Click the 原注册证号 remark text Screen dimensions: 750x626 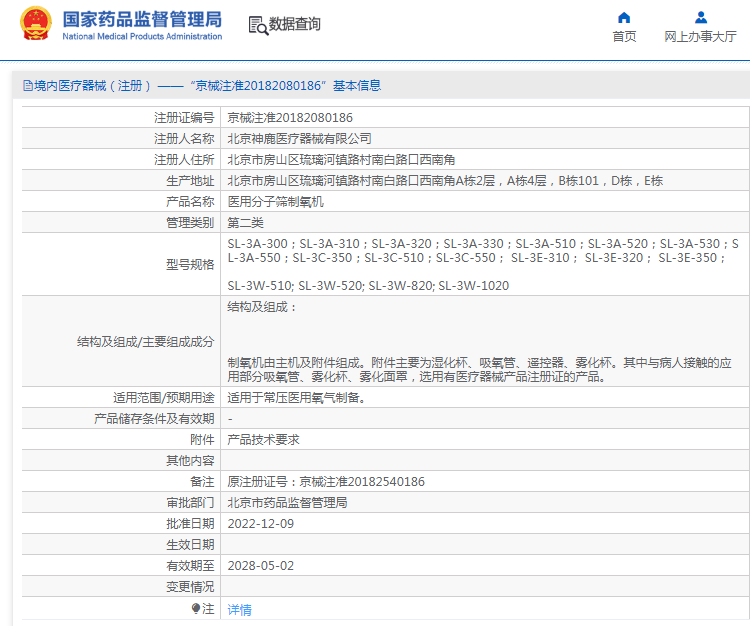(326, 482)
